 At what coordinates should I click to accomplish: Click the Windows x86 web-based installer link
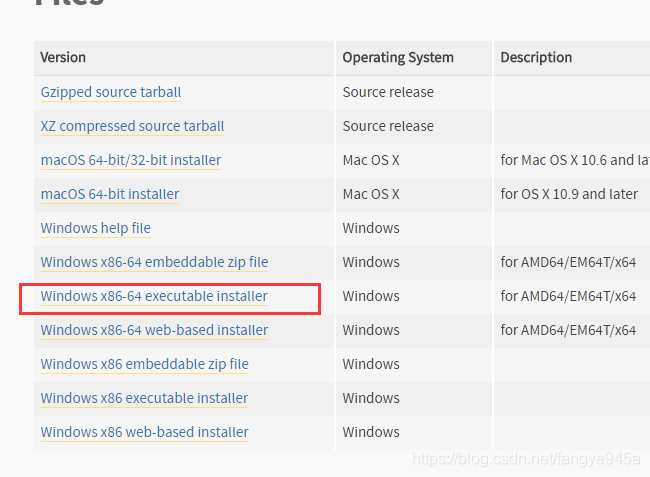click(x=145, y=432)
